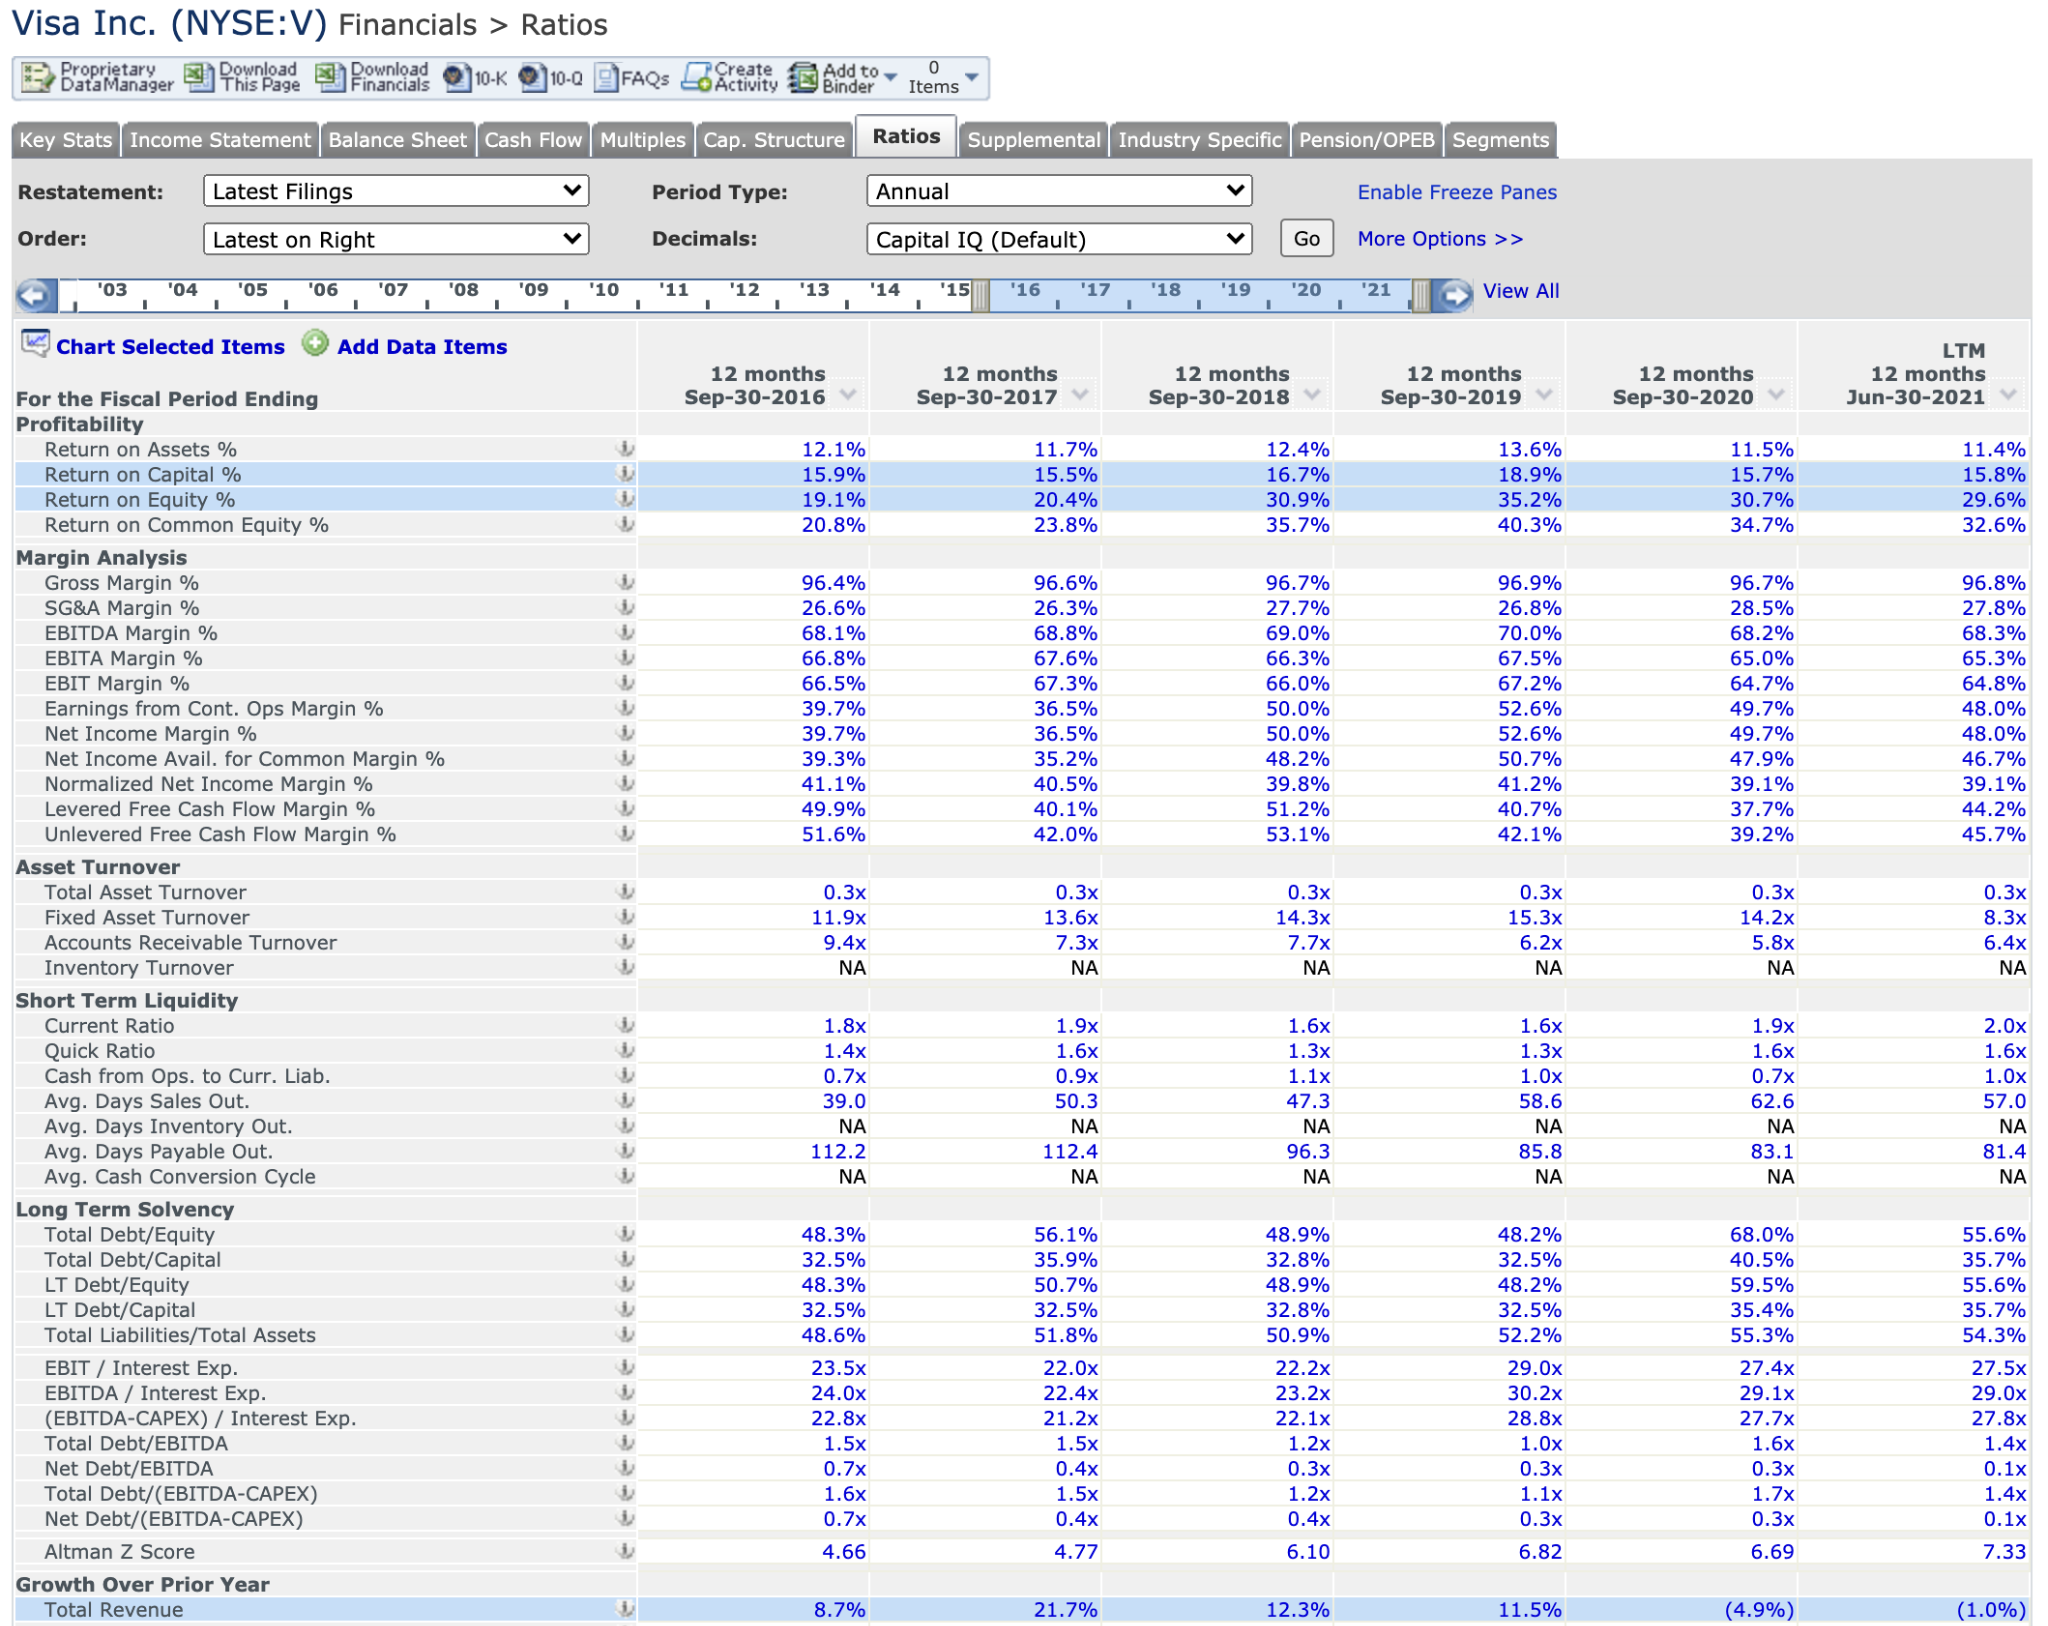This screenshot has width=2048, height=1626.
Task: Click 68.0% Total Debt/Equity 2020 value
Action: click(1762, 1235)
